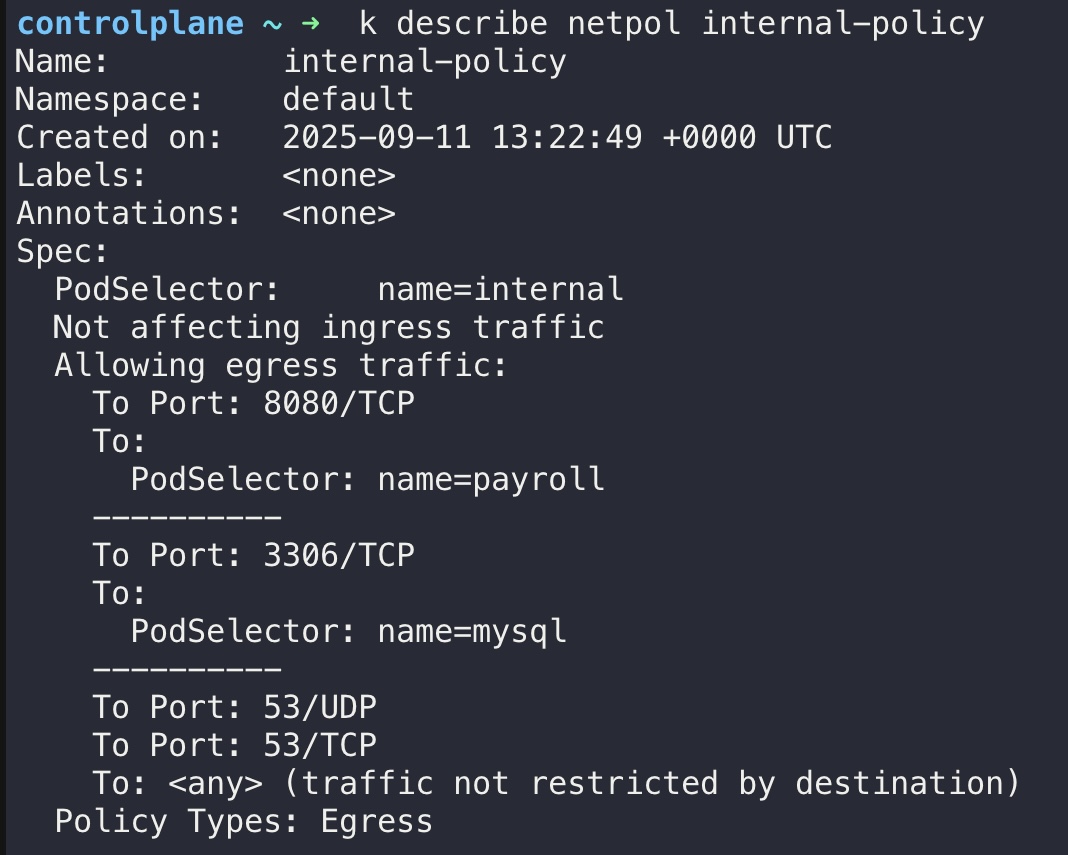Click PodSelector name=mysql entry
The width and height of the screenshot is (1068, 855).
348,632
